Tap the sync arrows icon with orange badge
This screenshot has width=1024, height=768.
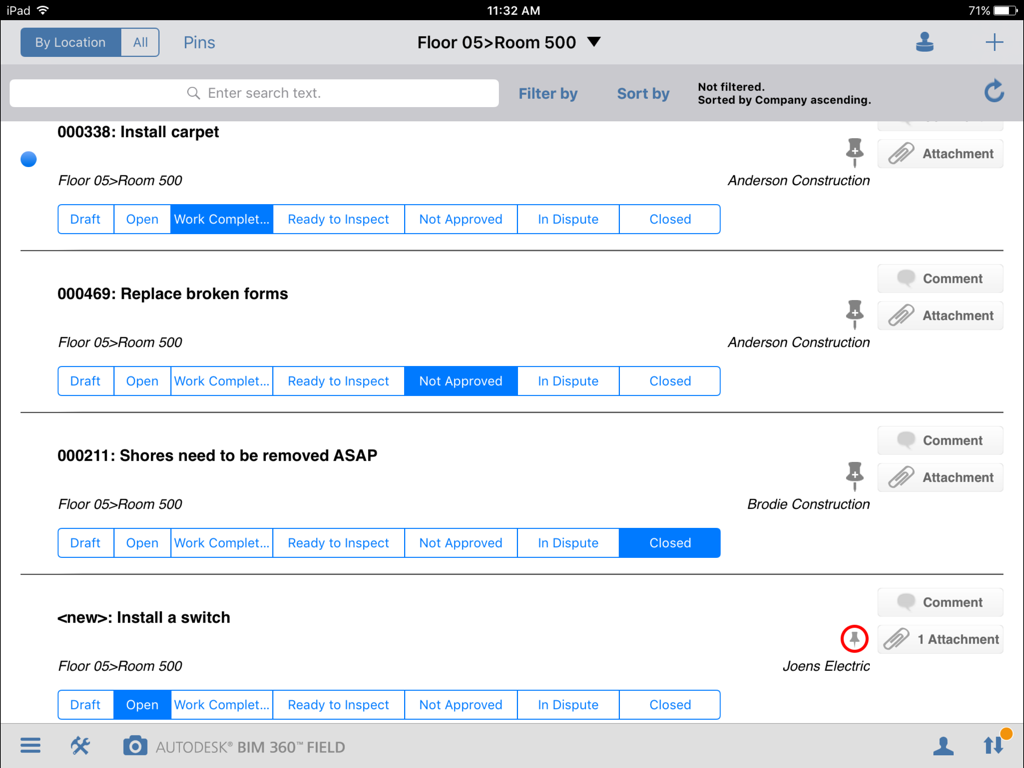click(993, 745)
